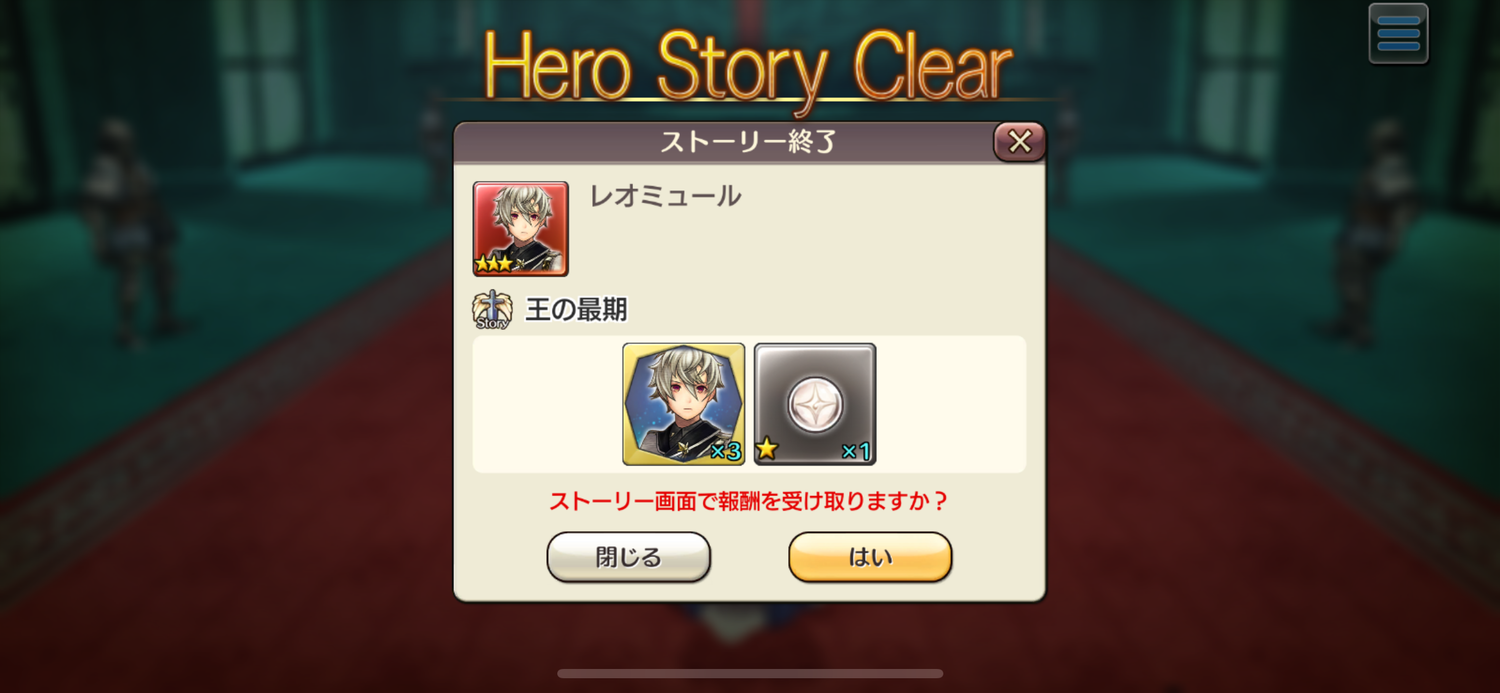
Task: Tap the レオミュール name text
Action: pos(666,196)
